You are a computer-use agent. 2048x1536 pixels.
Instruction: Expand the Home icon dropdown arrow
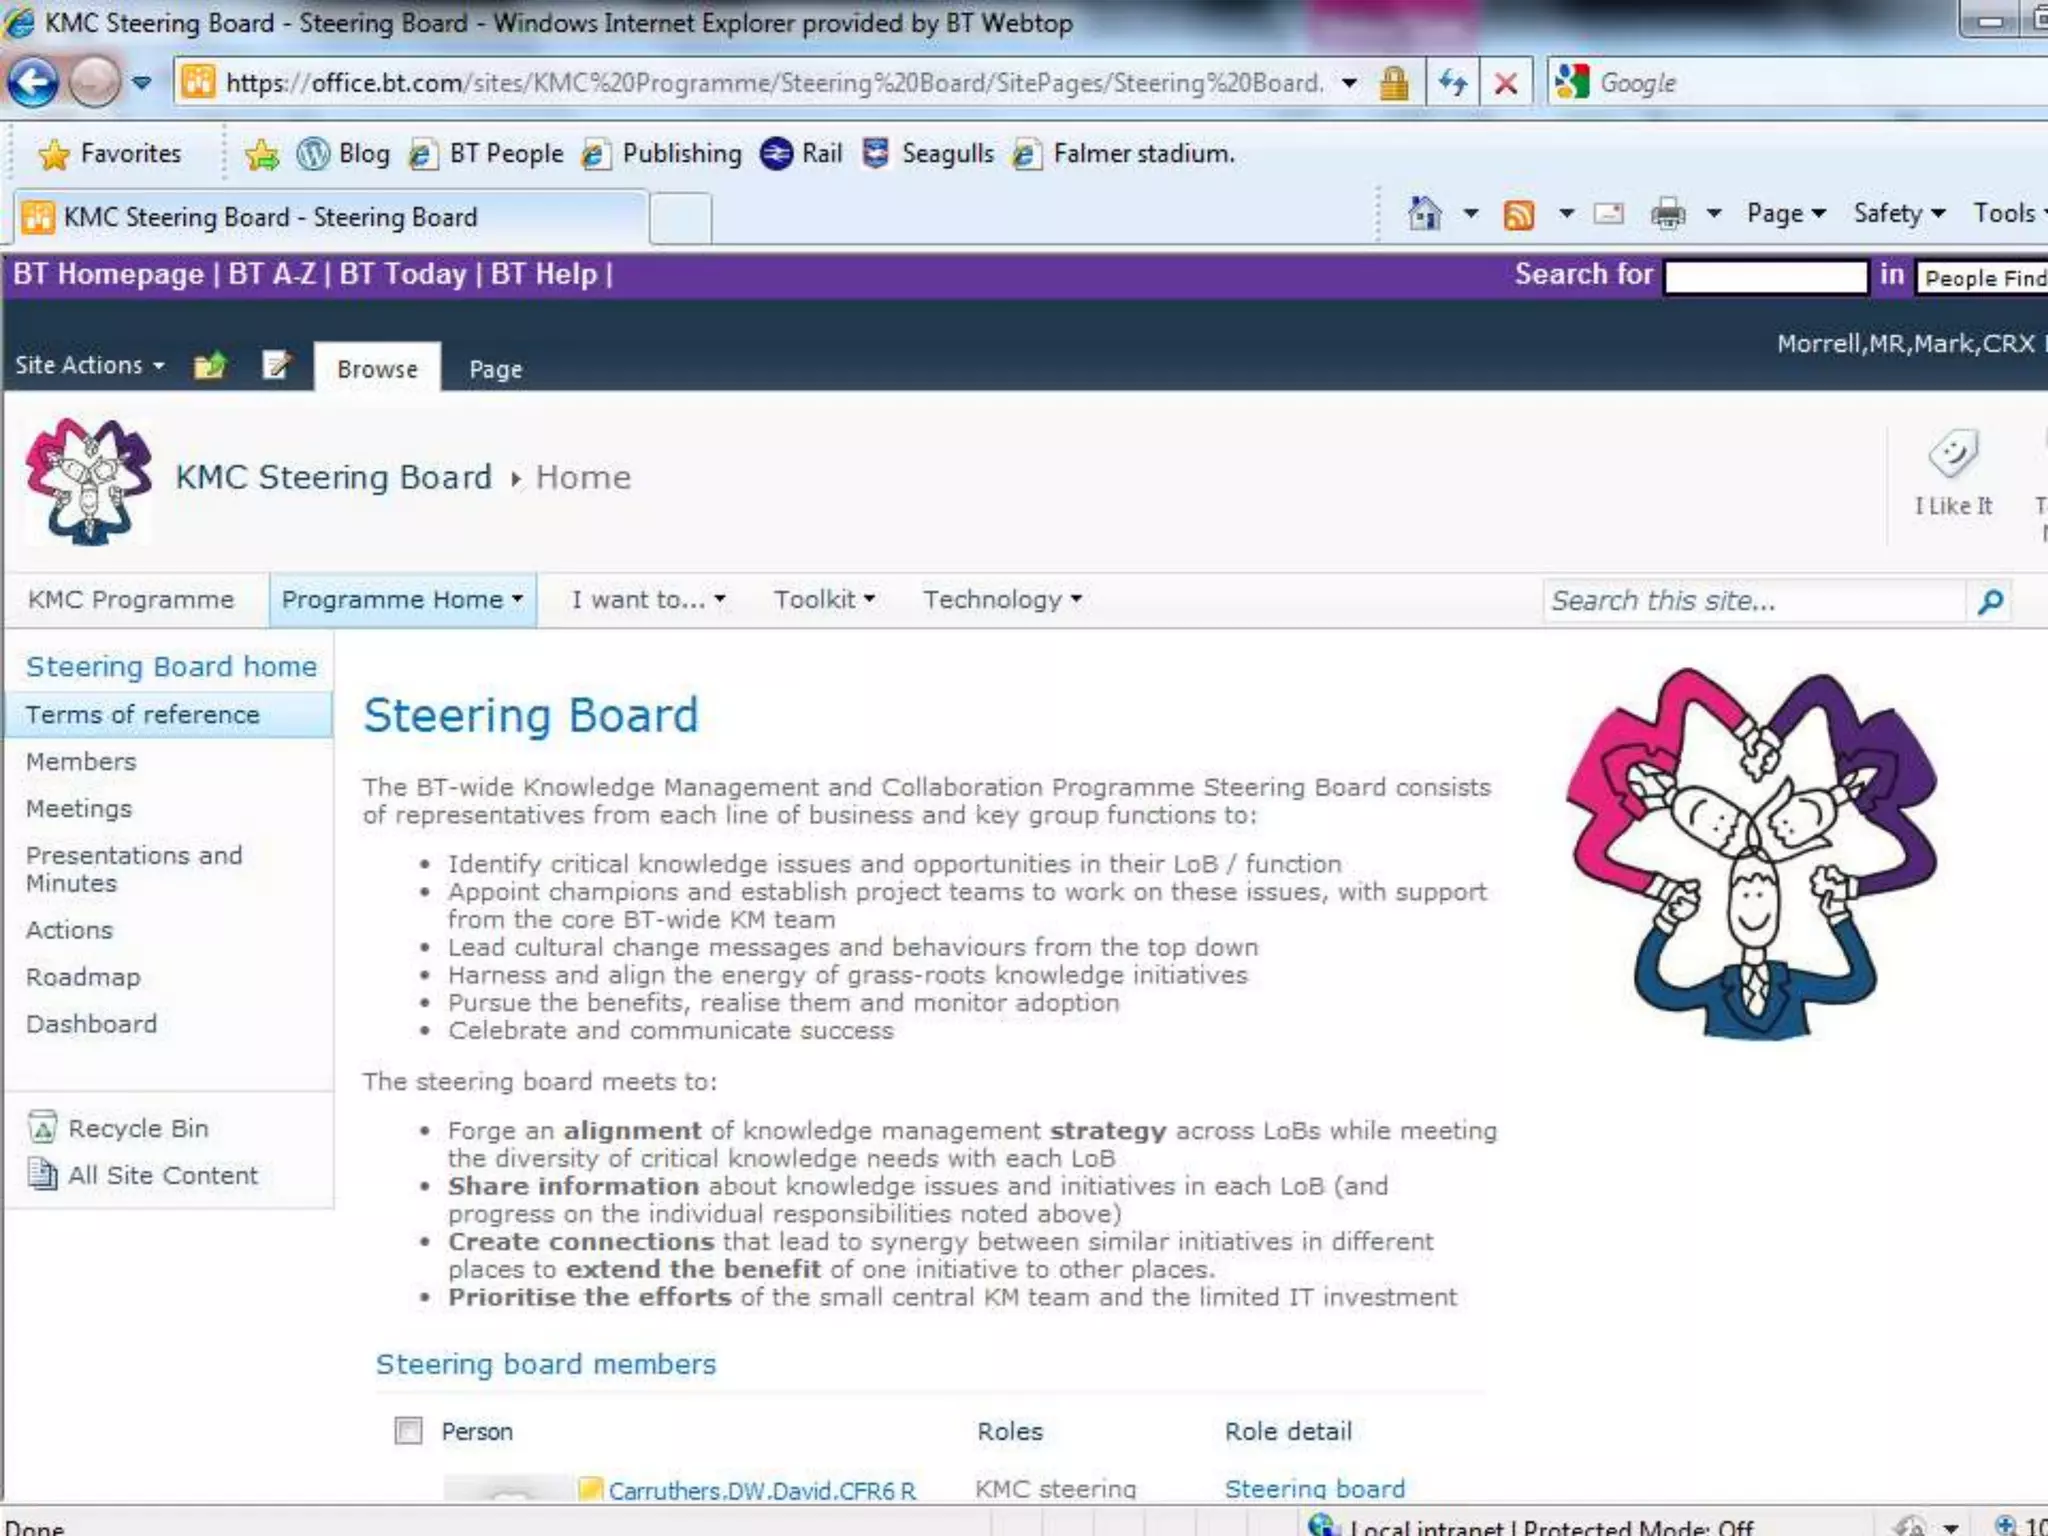pyautogui.click(x=1471, y=213)
